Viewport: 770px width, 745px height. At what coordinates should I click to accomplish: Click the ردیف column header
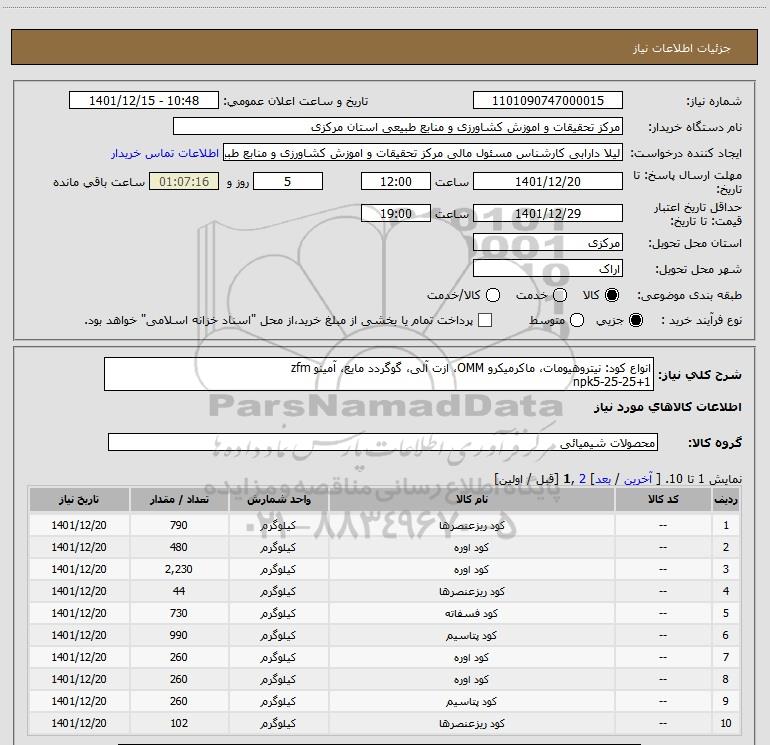click(x=726, y=499)
